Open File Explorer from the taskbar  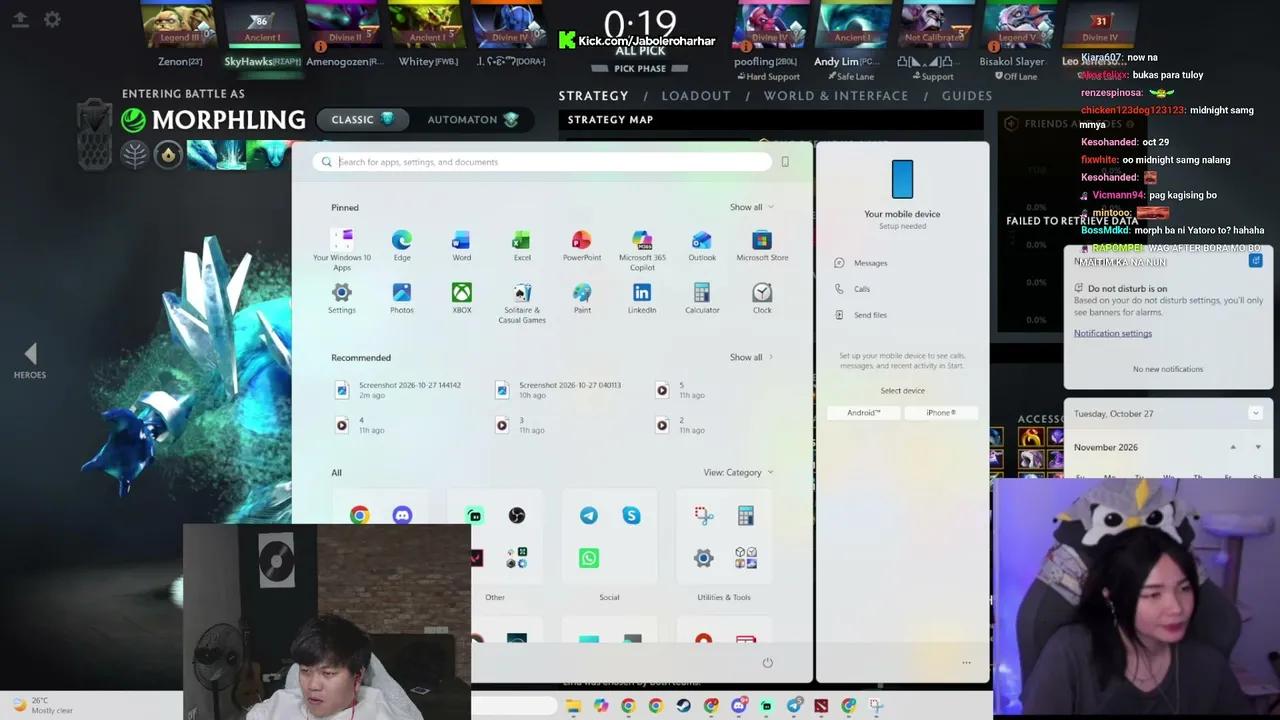[573, 706]
